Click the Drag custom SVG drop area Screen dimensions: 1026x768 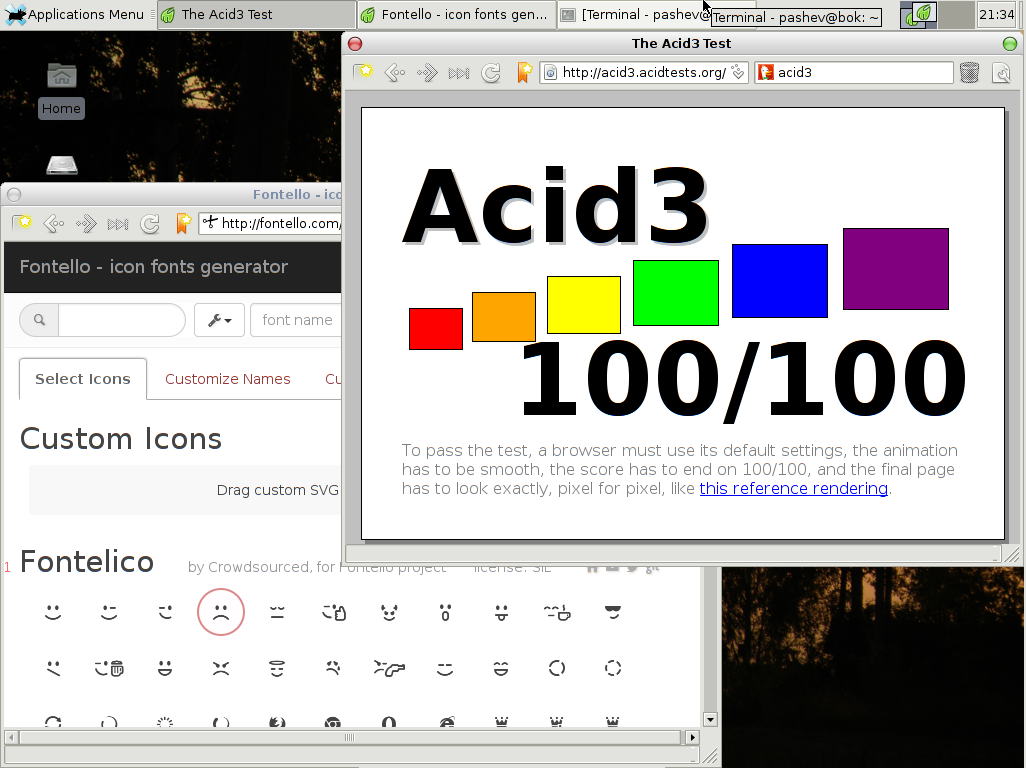tap(185, 490)
